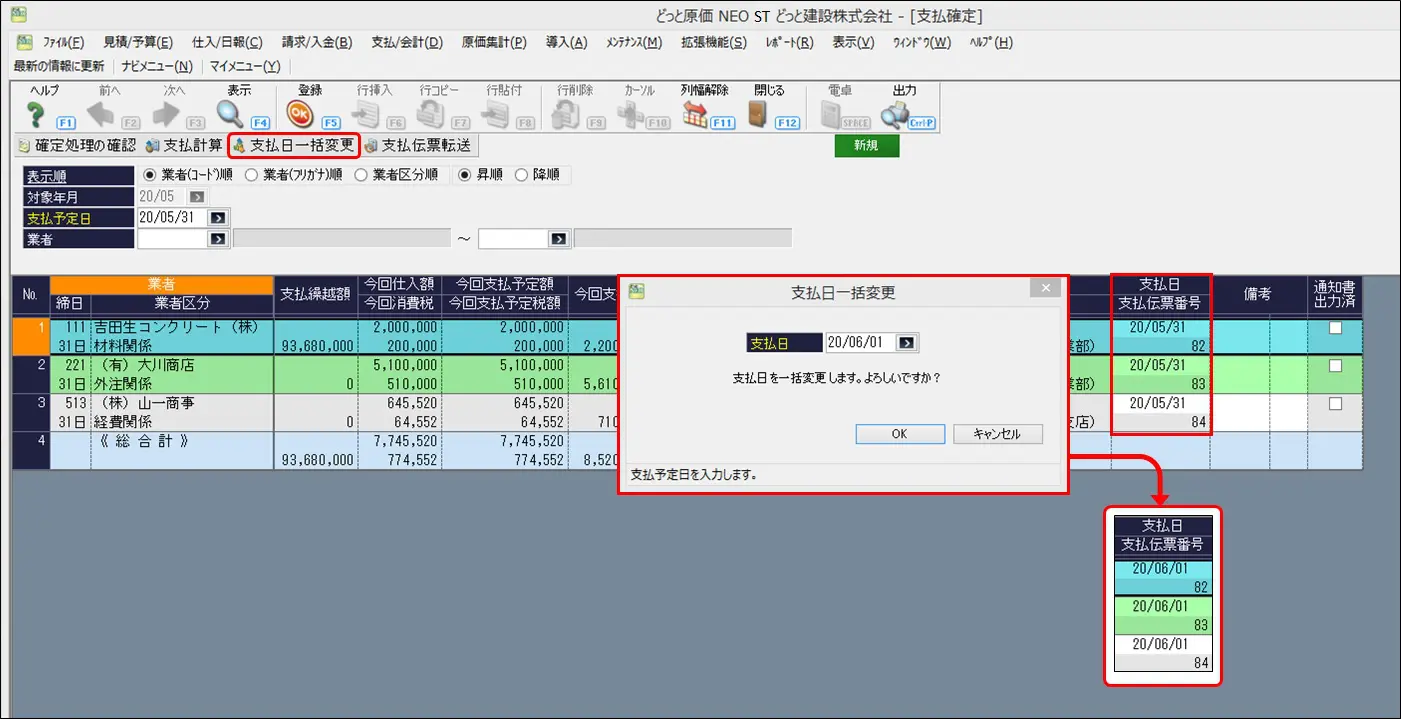The image size is (1401, 719).
Task: Click キャンセル in the dialog
Action: [x=998, y=434]
